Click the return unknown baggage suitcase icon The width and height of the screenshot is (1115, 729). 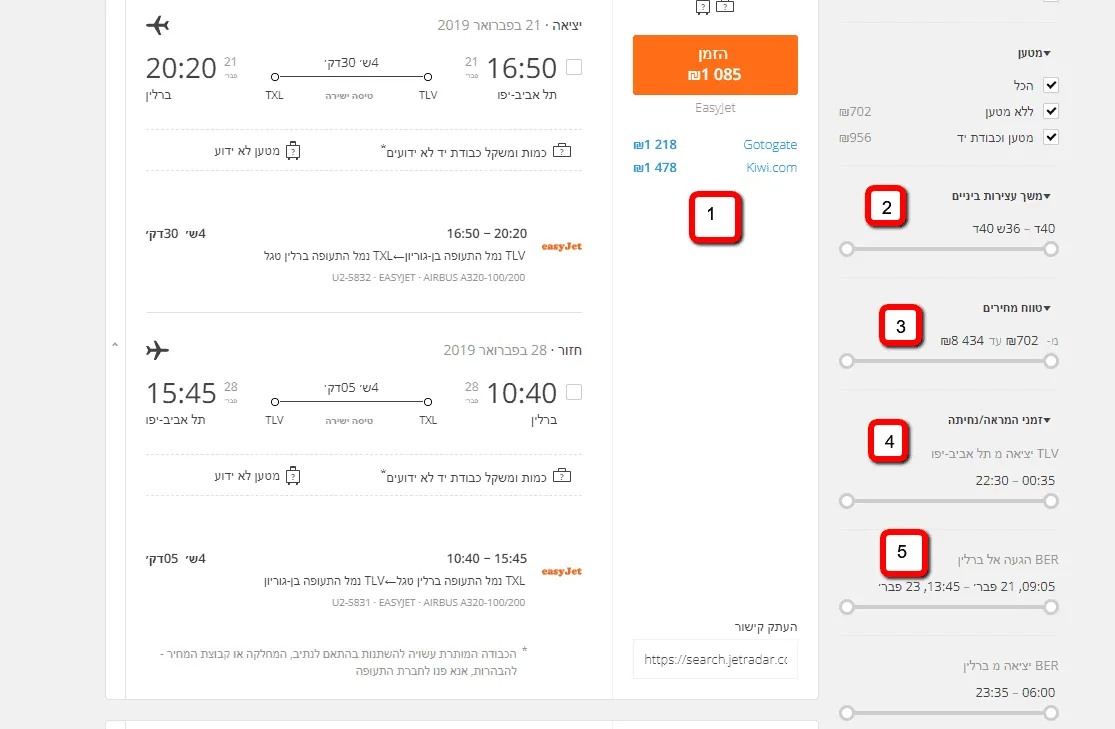click(x=293, y=475)
